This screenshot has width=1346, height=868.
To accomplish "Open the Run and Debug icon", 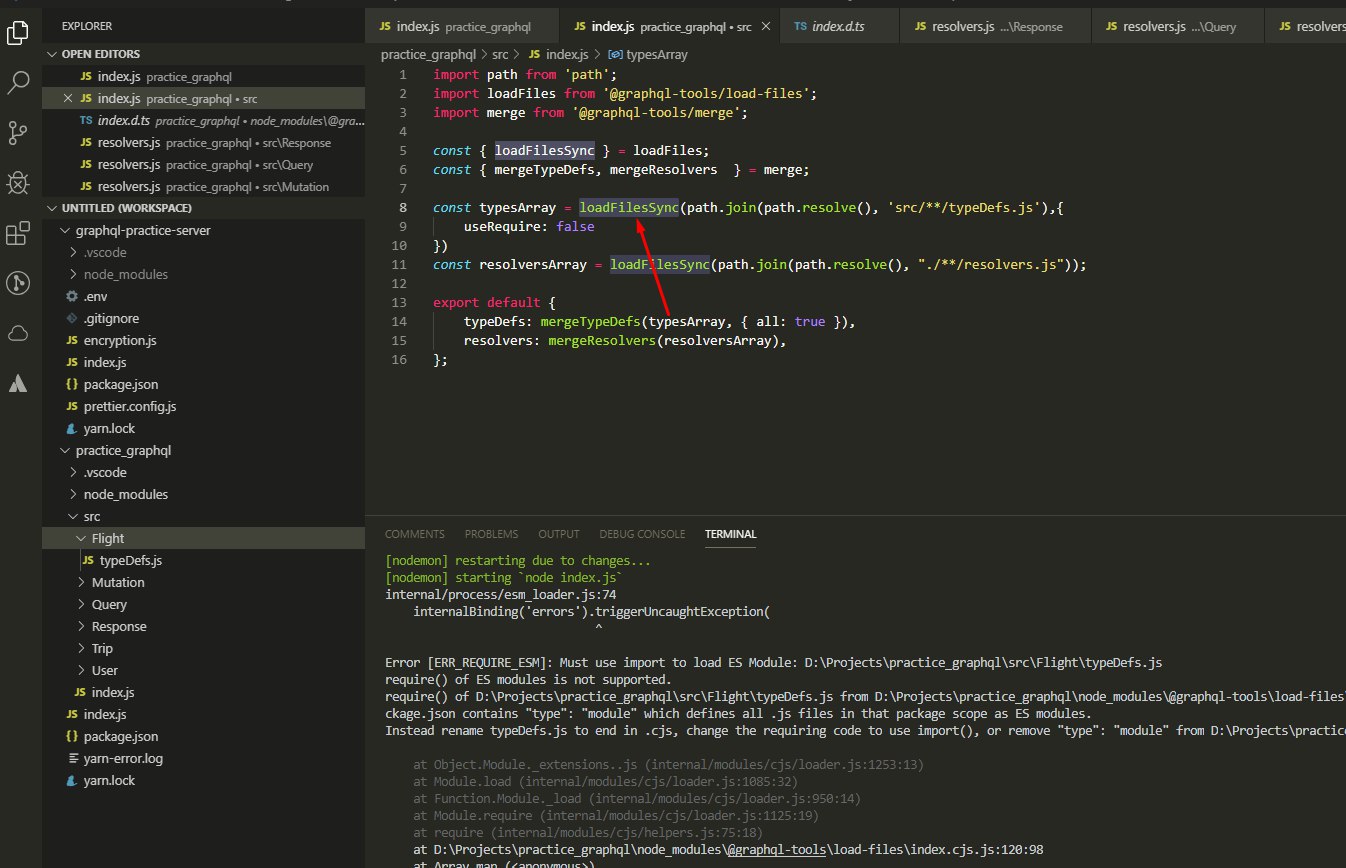I will pyautogui.click(x=18, y=183).
